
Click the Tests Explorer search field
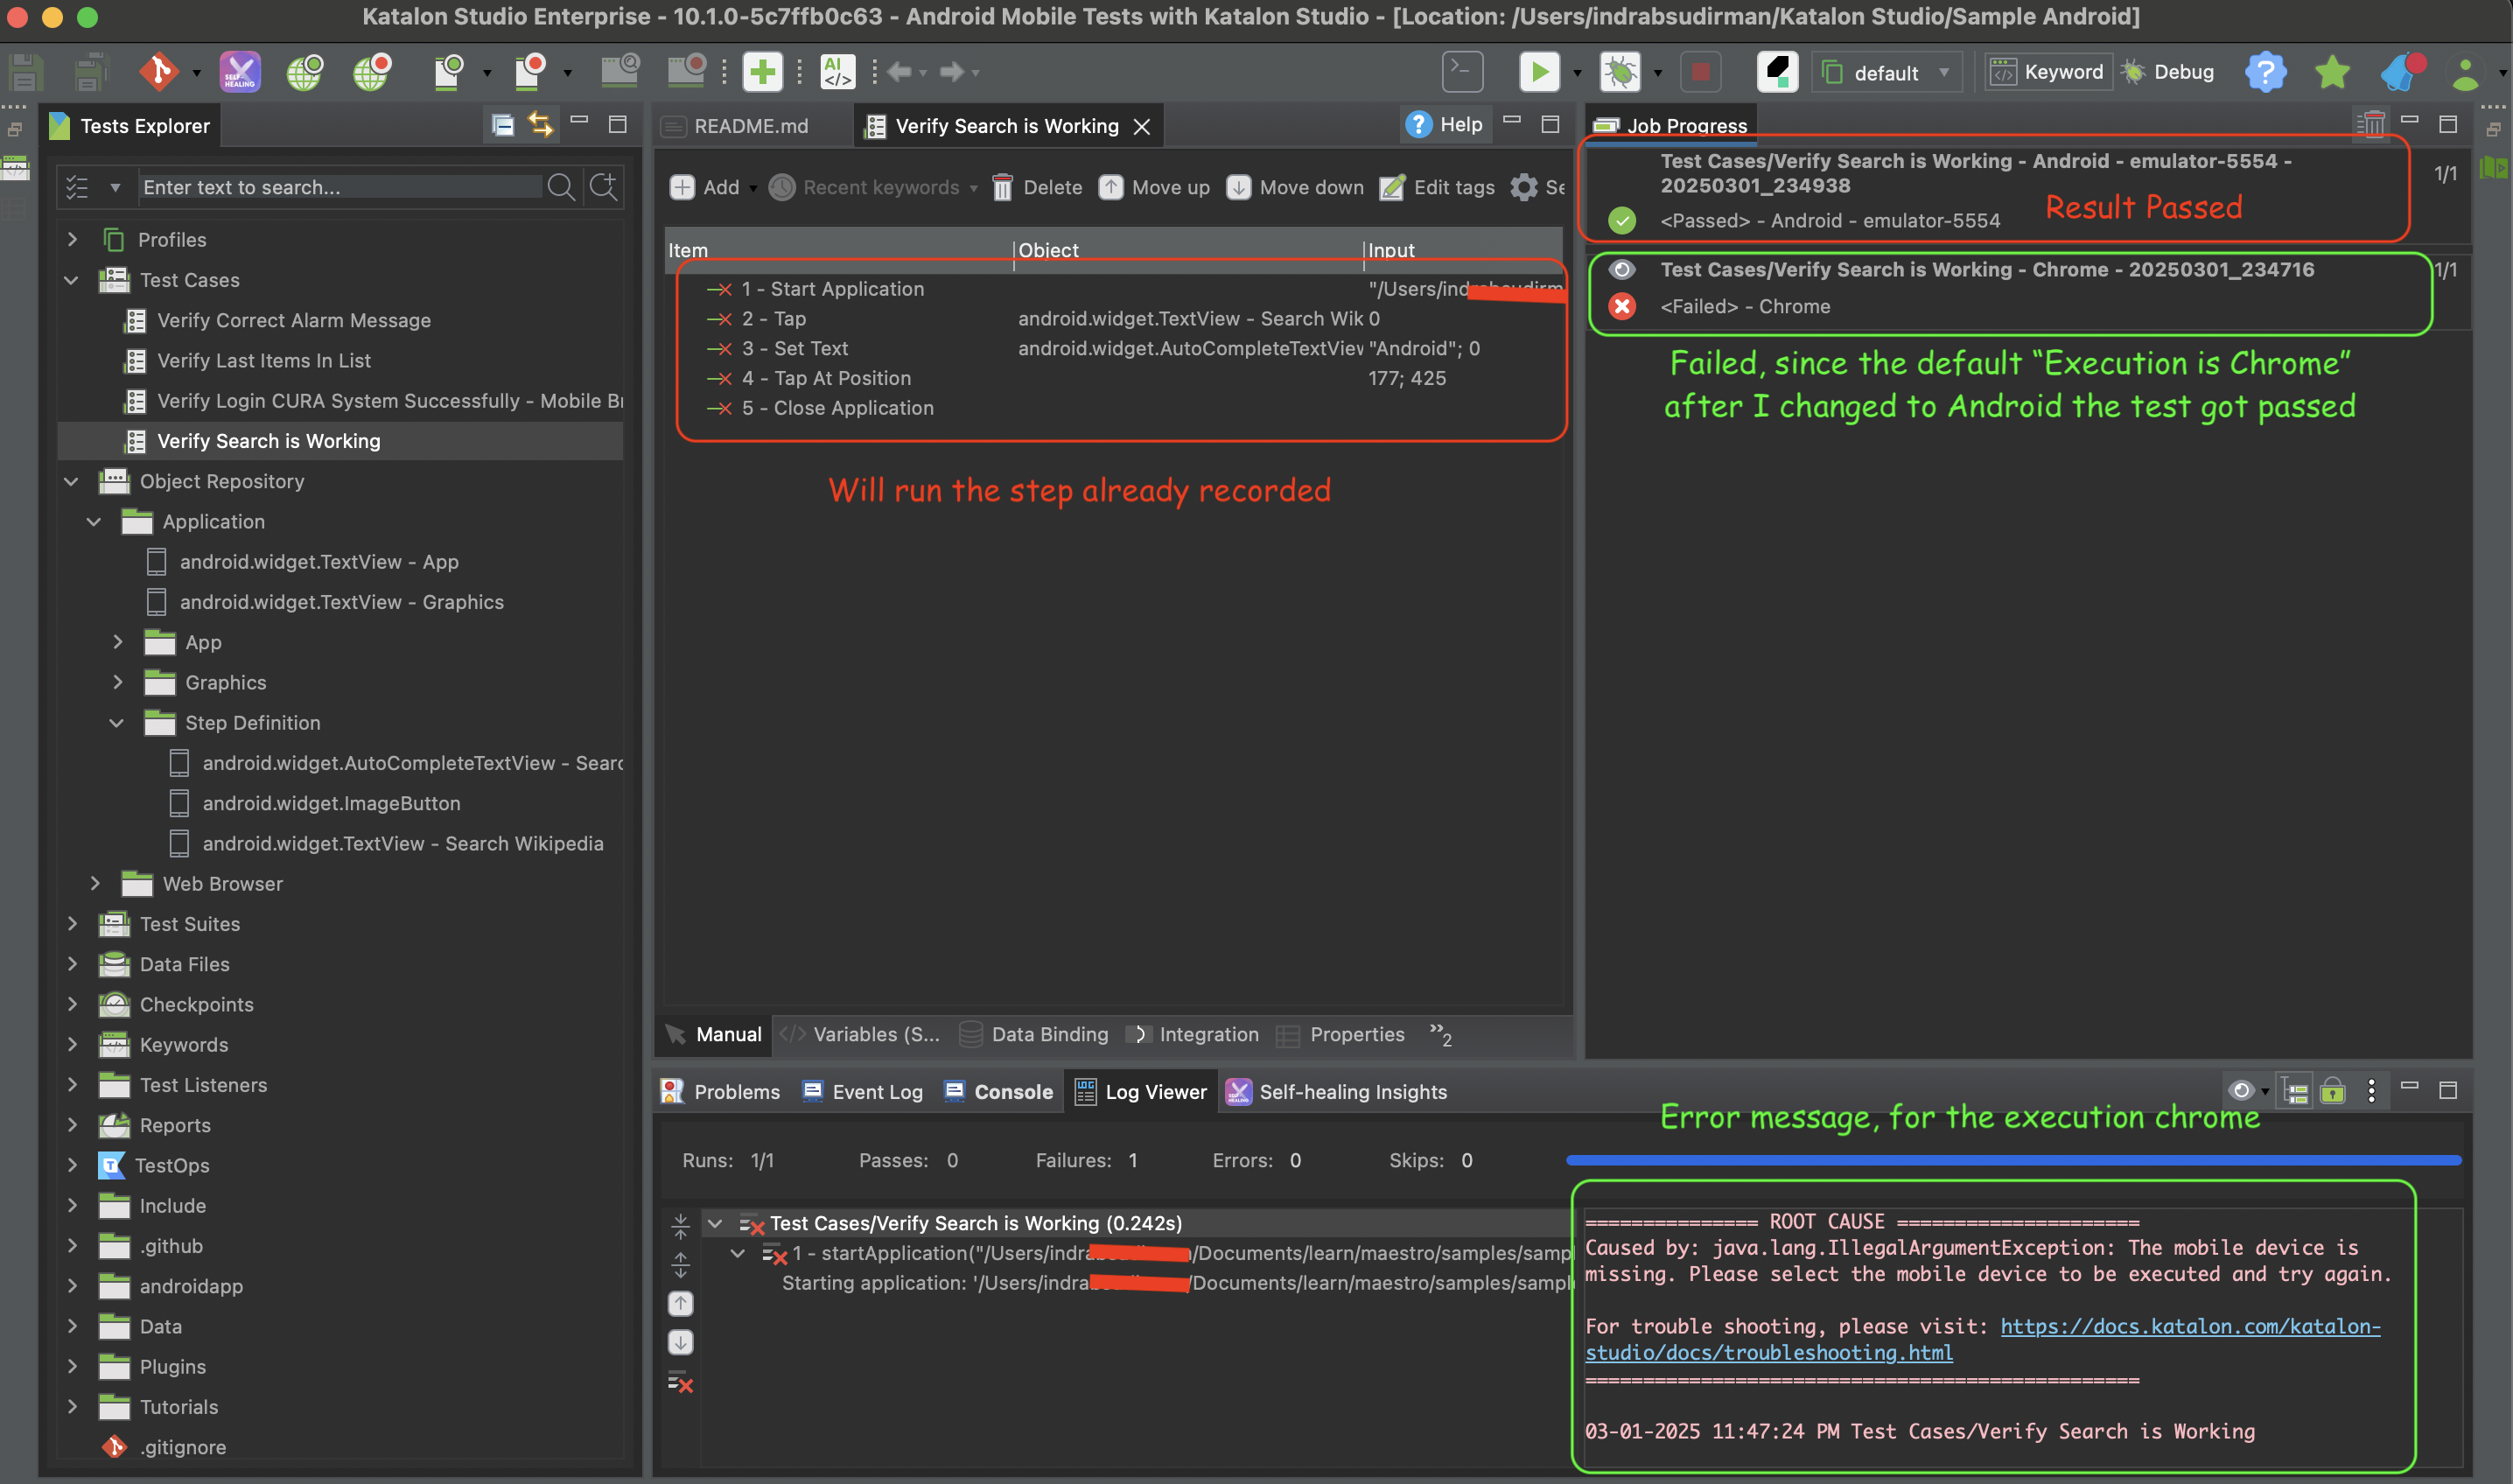coord(340,187)
